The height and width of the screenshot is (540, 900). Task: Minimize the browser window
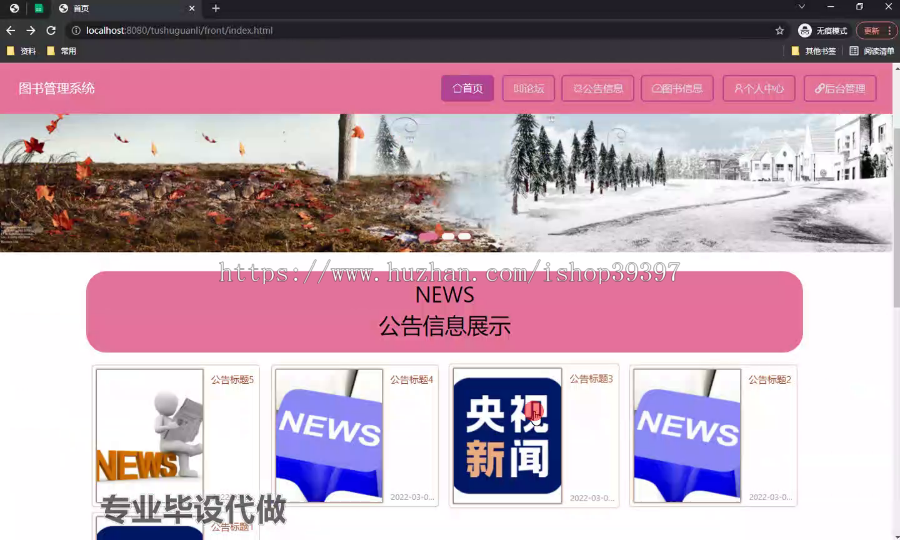pyautogui.click(x=831, y=7)
